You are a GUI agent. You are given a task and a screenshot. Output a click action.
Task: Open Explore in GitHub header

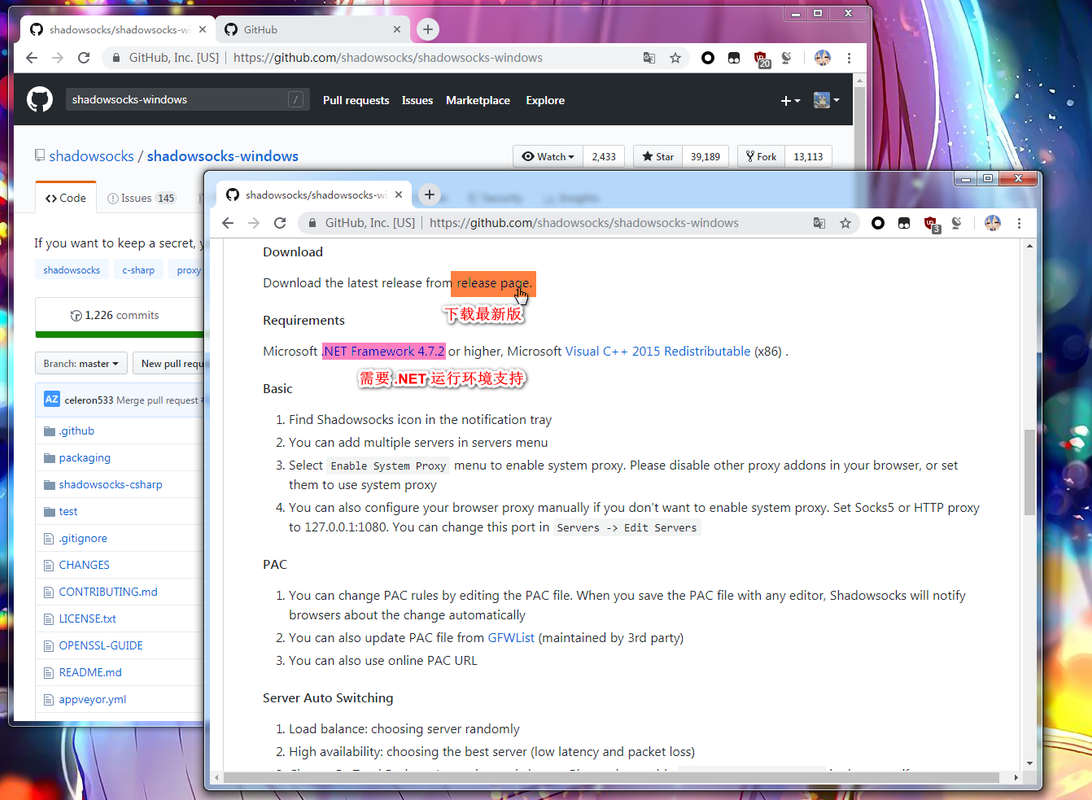point(545,100)
